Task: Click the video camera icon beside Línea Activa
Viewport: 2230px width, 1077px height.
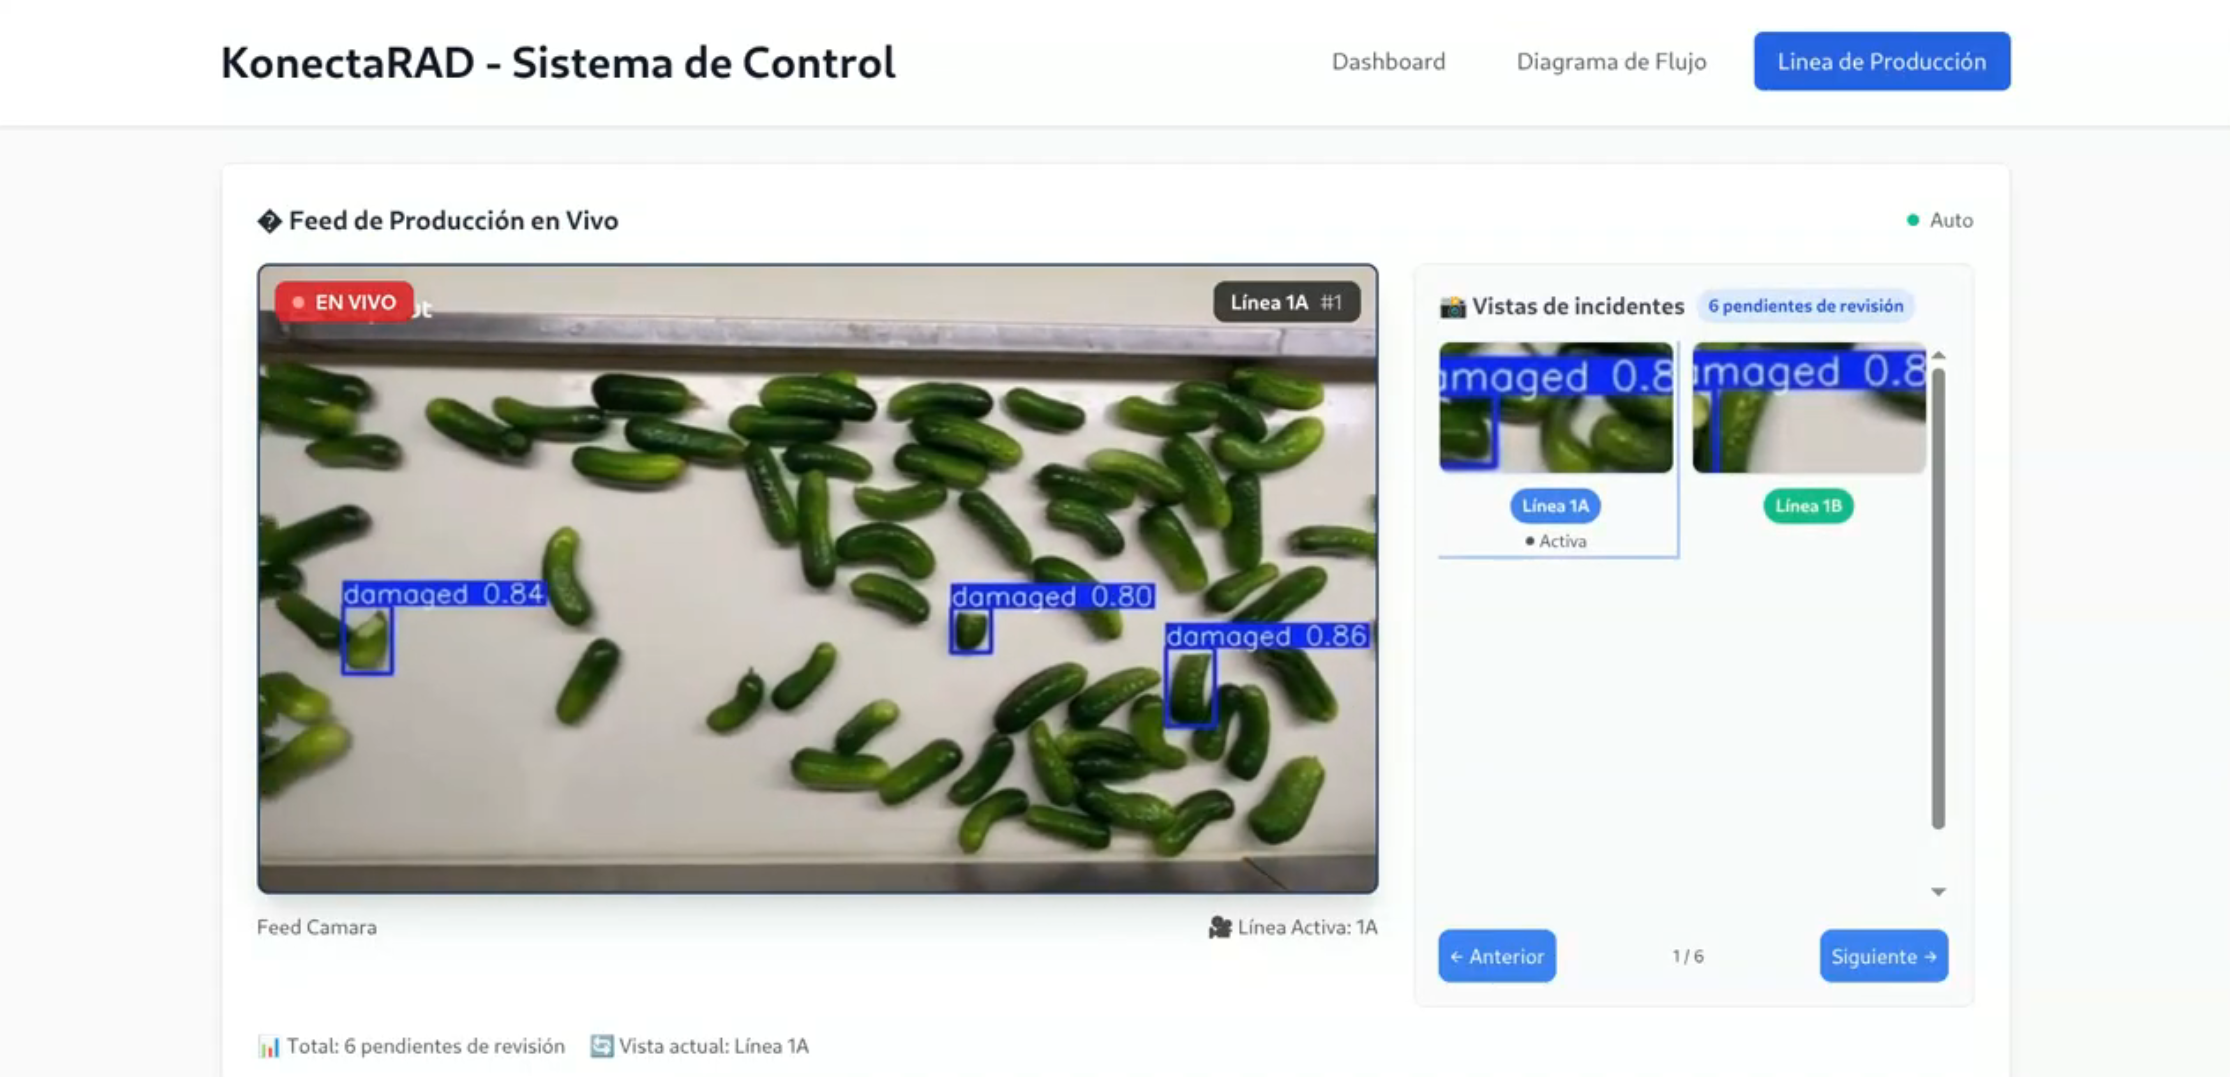Action: 1220,928
